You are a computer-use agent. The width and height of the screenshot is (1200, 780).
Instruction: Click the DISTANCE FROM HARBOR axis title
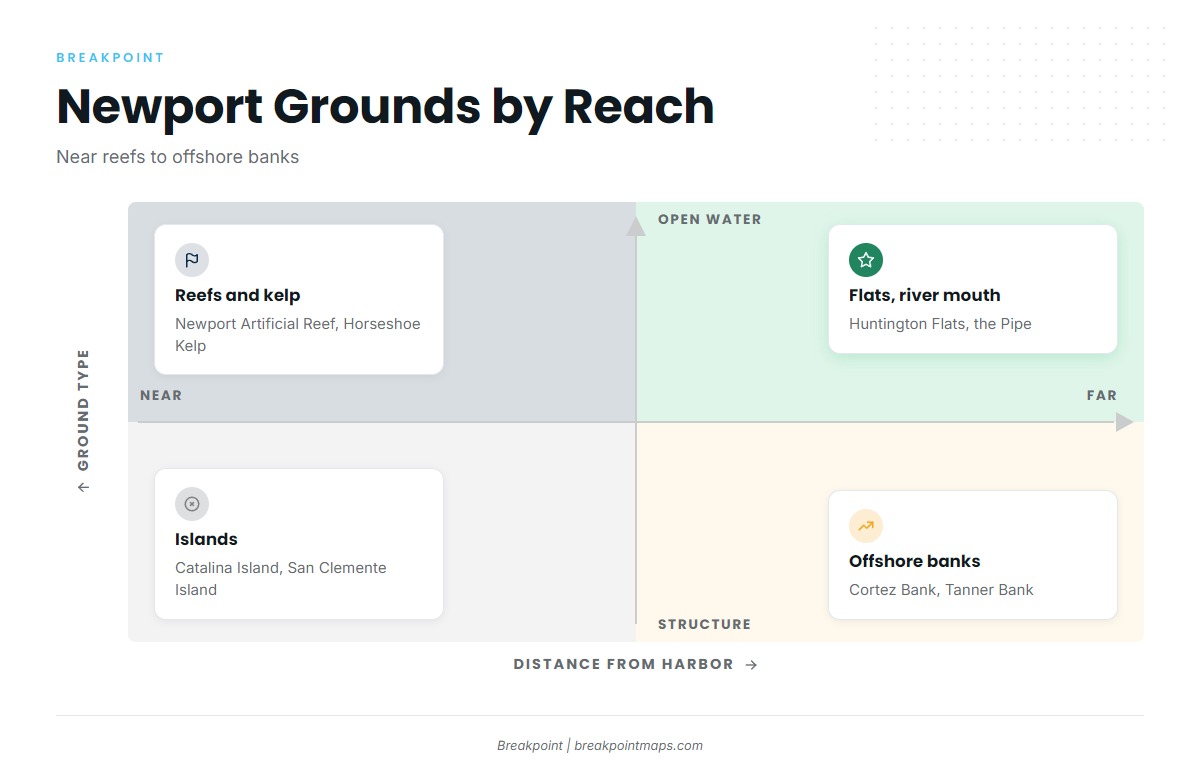pyautogui.click(x=624, y=665)
